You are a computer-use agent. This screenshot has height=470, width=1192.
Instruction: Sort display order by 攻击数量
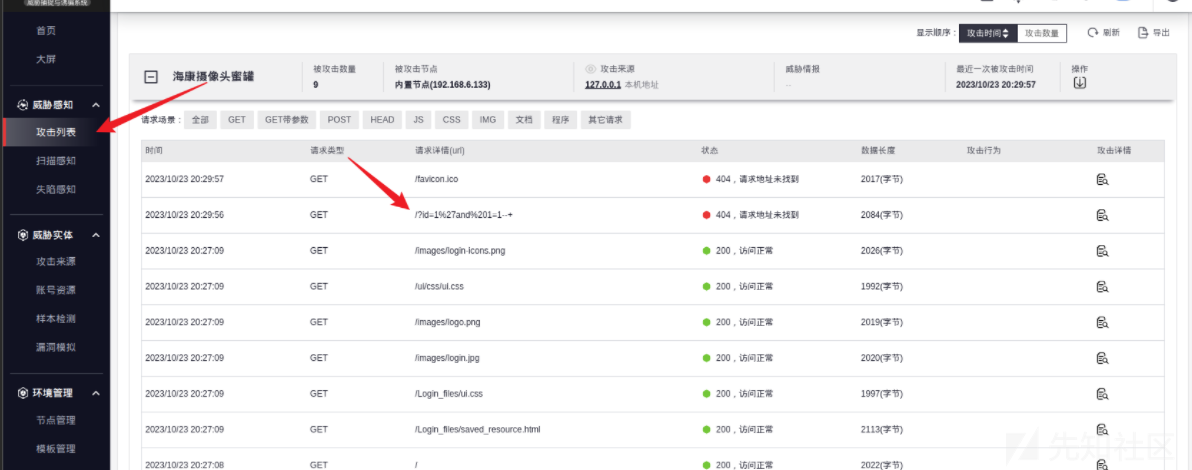pyautogui.click(x=1041, y=33)
